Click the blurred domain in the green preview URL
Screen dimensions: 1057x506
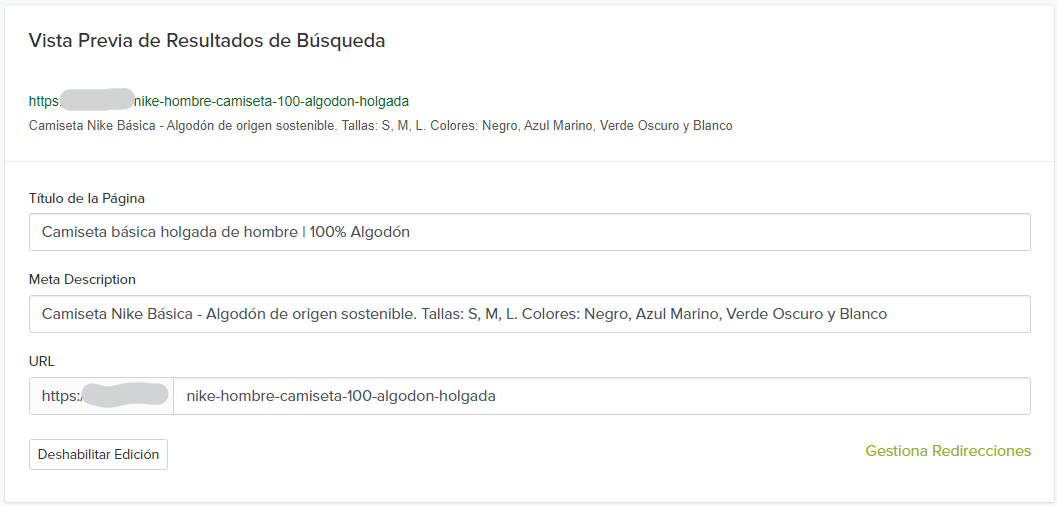97,100
